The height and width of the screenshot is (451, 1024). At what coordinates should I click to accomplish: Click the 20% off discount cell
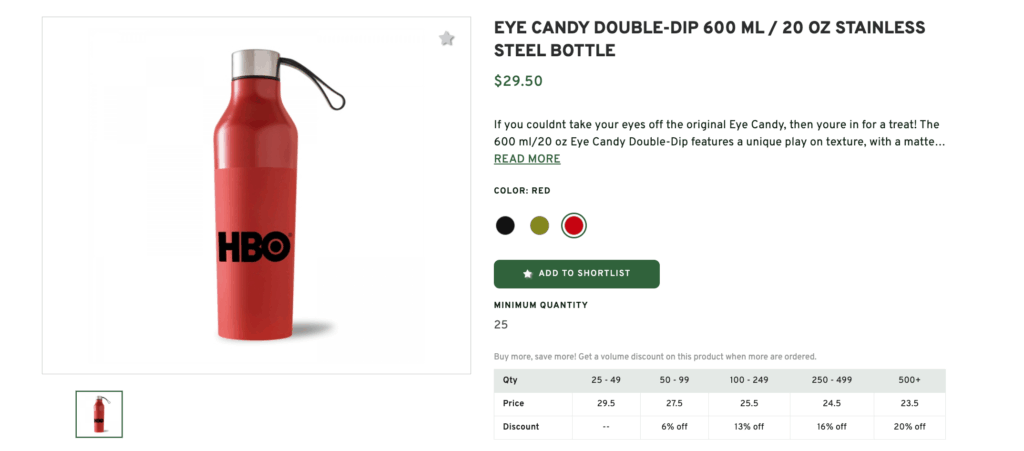click(909, 426)
